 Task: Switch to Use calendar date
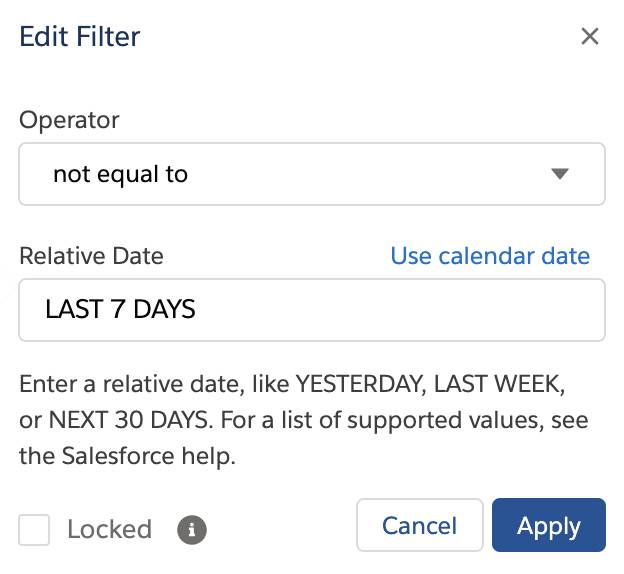(490, 256)
